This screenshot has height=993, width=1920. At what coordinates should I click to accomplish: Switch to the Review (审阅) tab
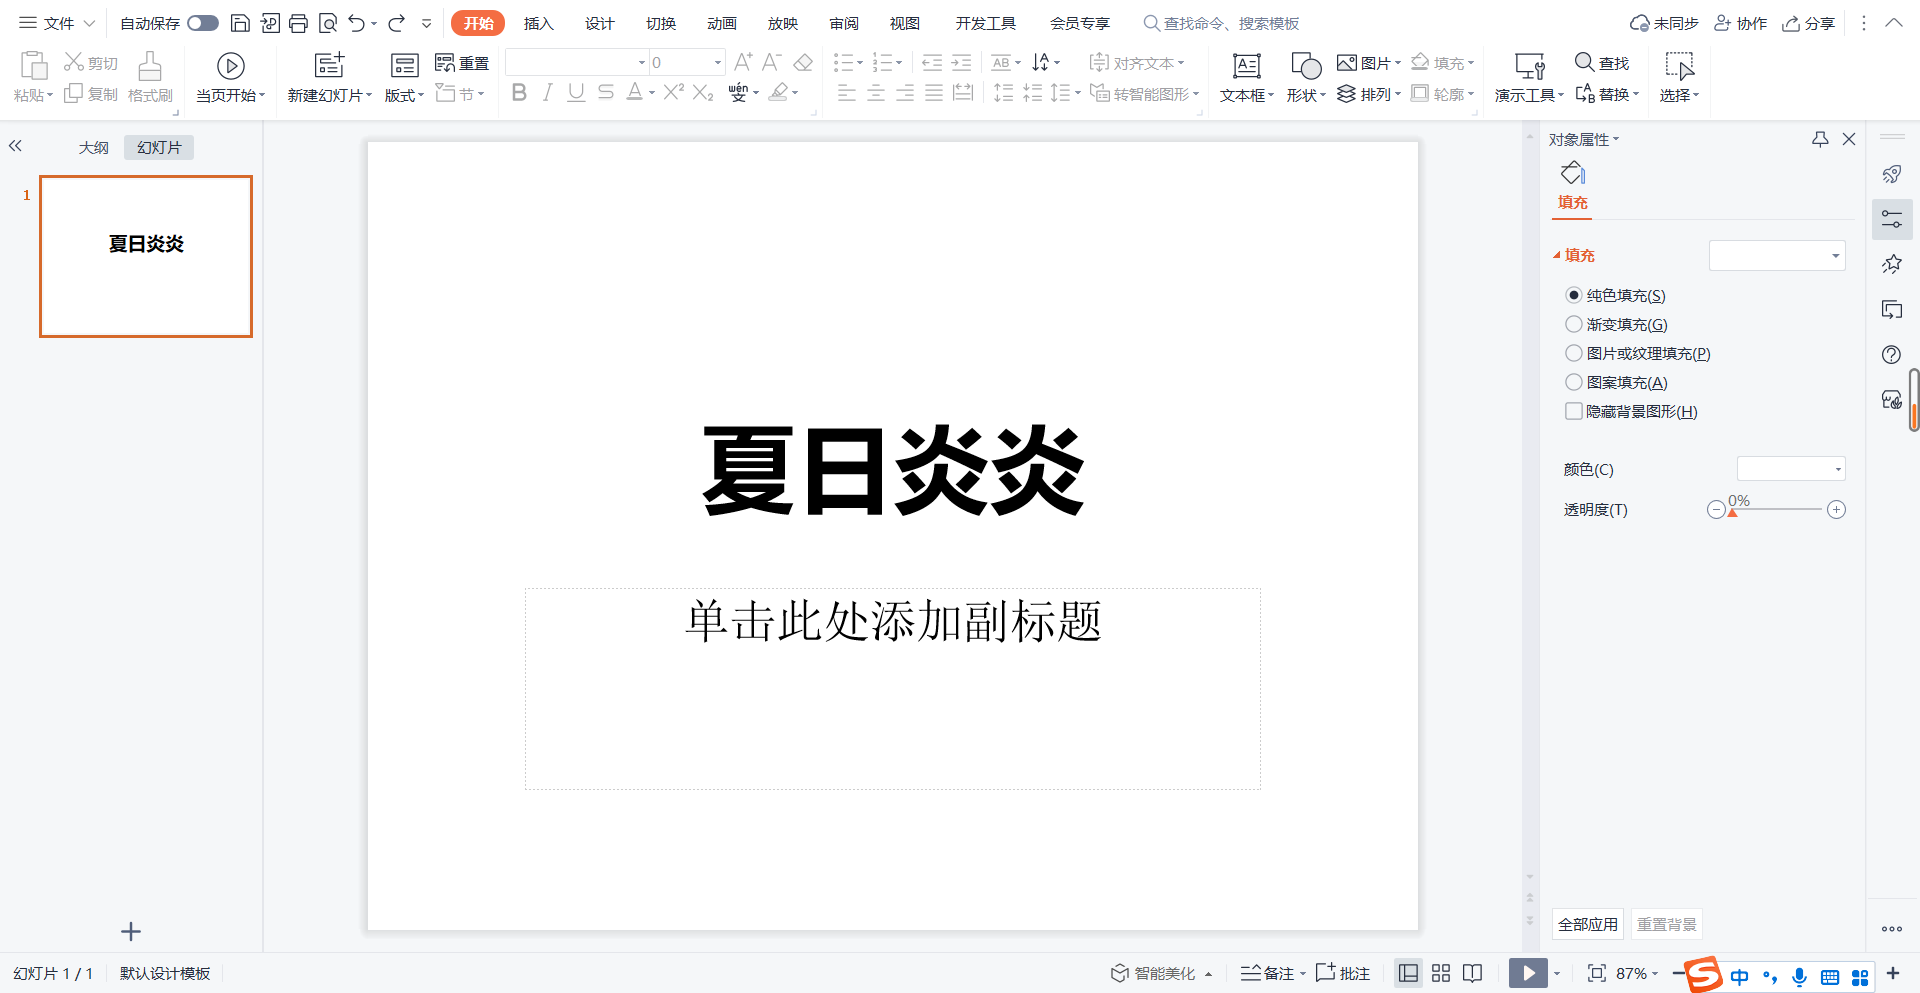click(x=844, y=23)
